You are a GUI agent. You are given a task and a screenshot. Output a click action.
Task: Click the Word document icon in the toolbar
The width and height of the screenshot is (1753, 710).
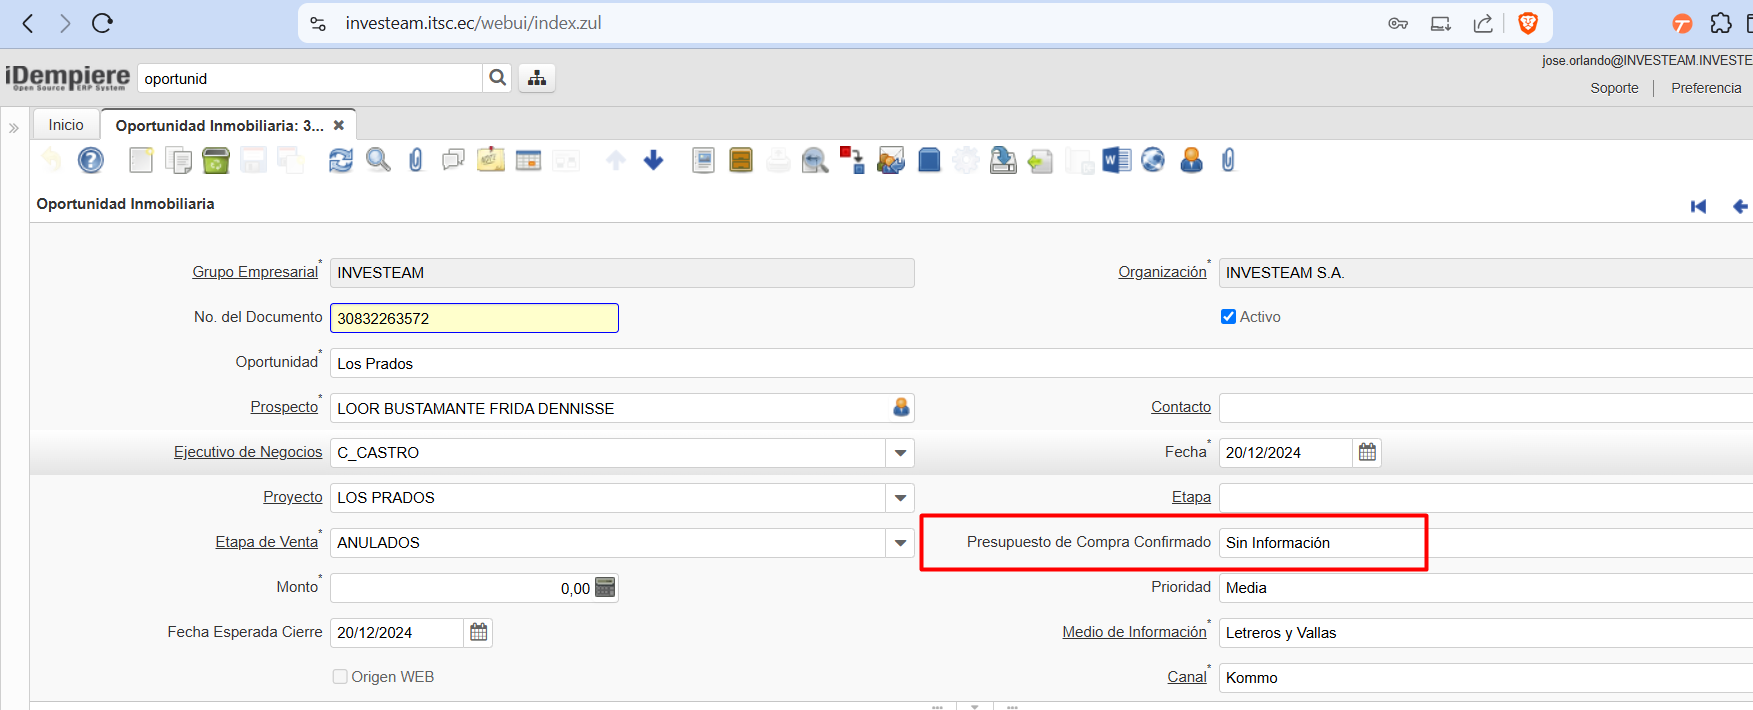[1116, 160]
